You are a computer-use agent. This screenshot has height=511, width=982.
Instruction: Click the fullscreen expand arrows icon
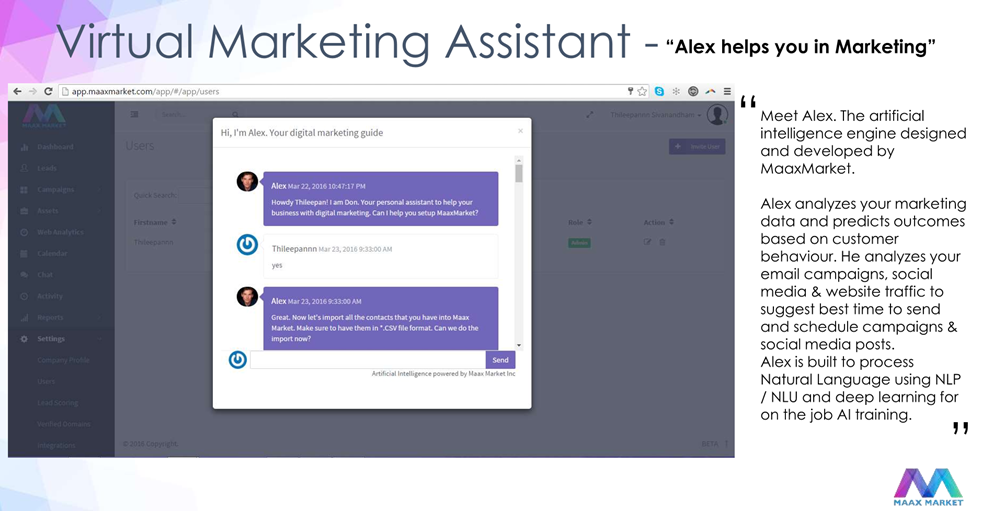tap(589, 115)
